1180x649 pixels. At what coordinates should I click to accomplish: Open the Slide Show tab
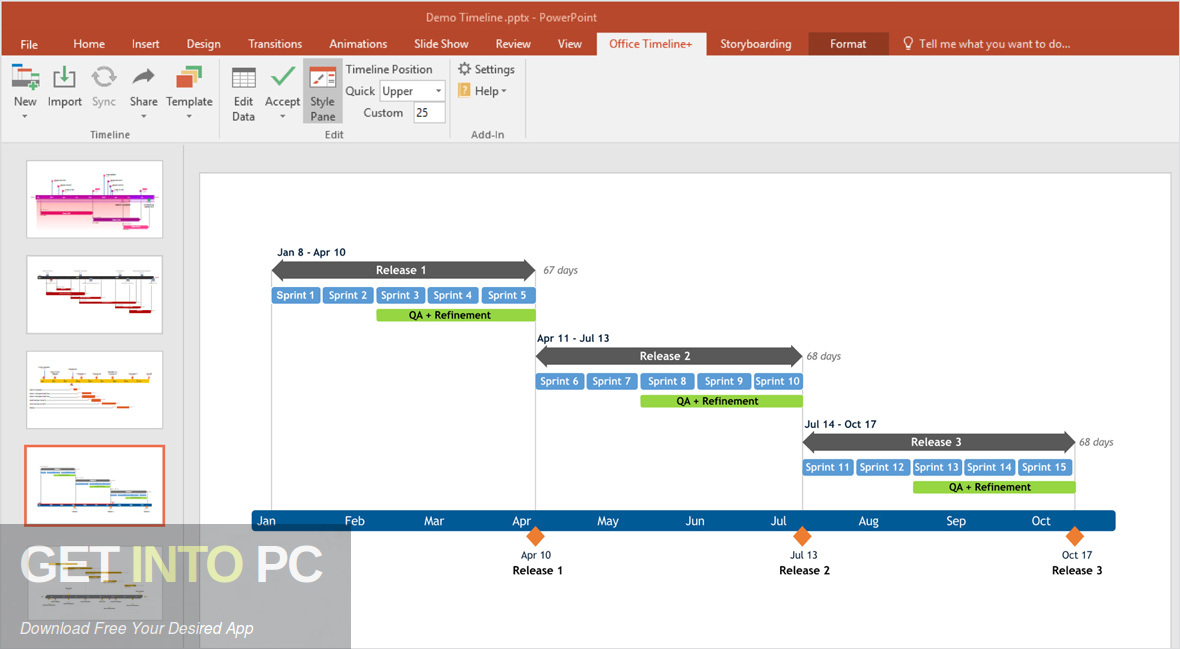[441, 44]
